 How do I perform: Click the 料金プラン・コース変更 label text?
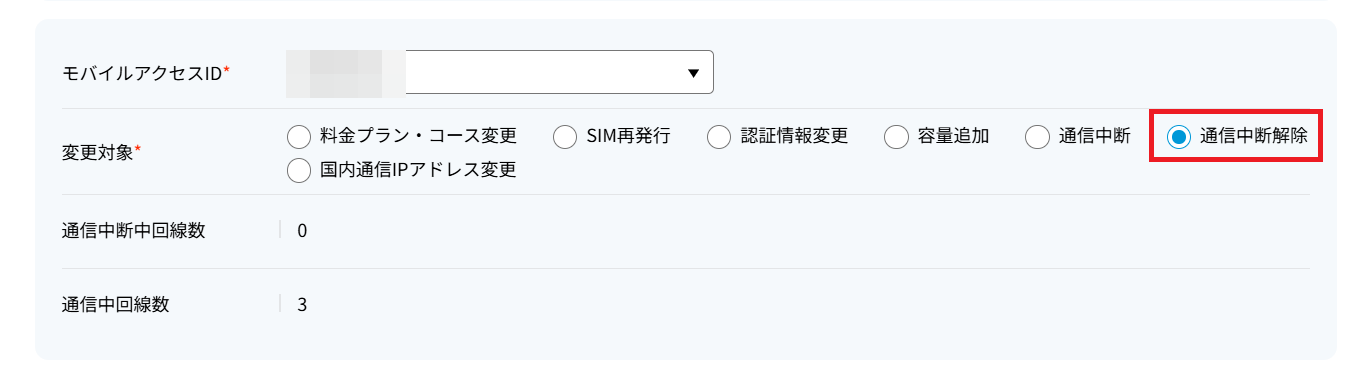[x=419, y=137]
